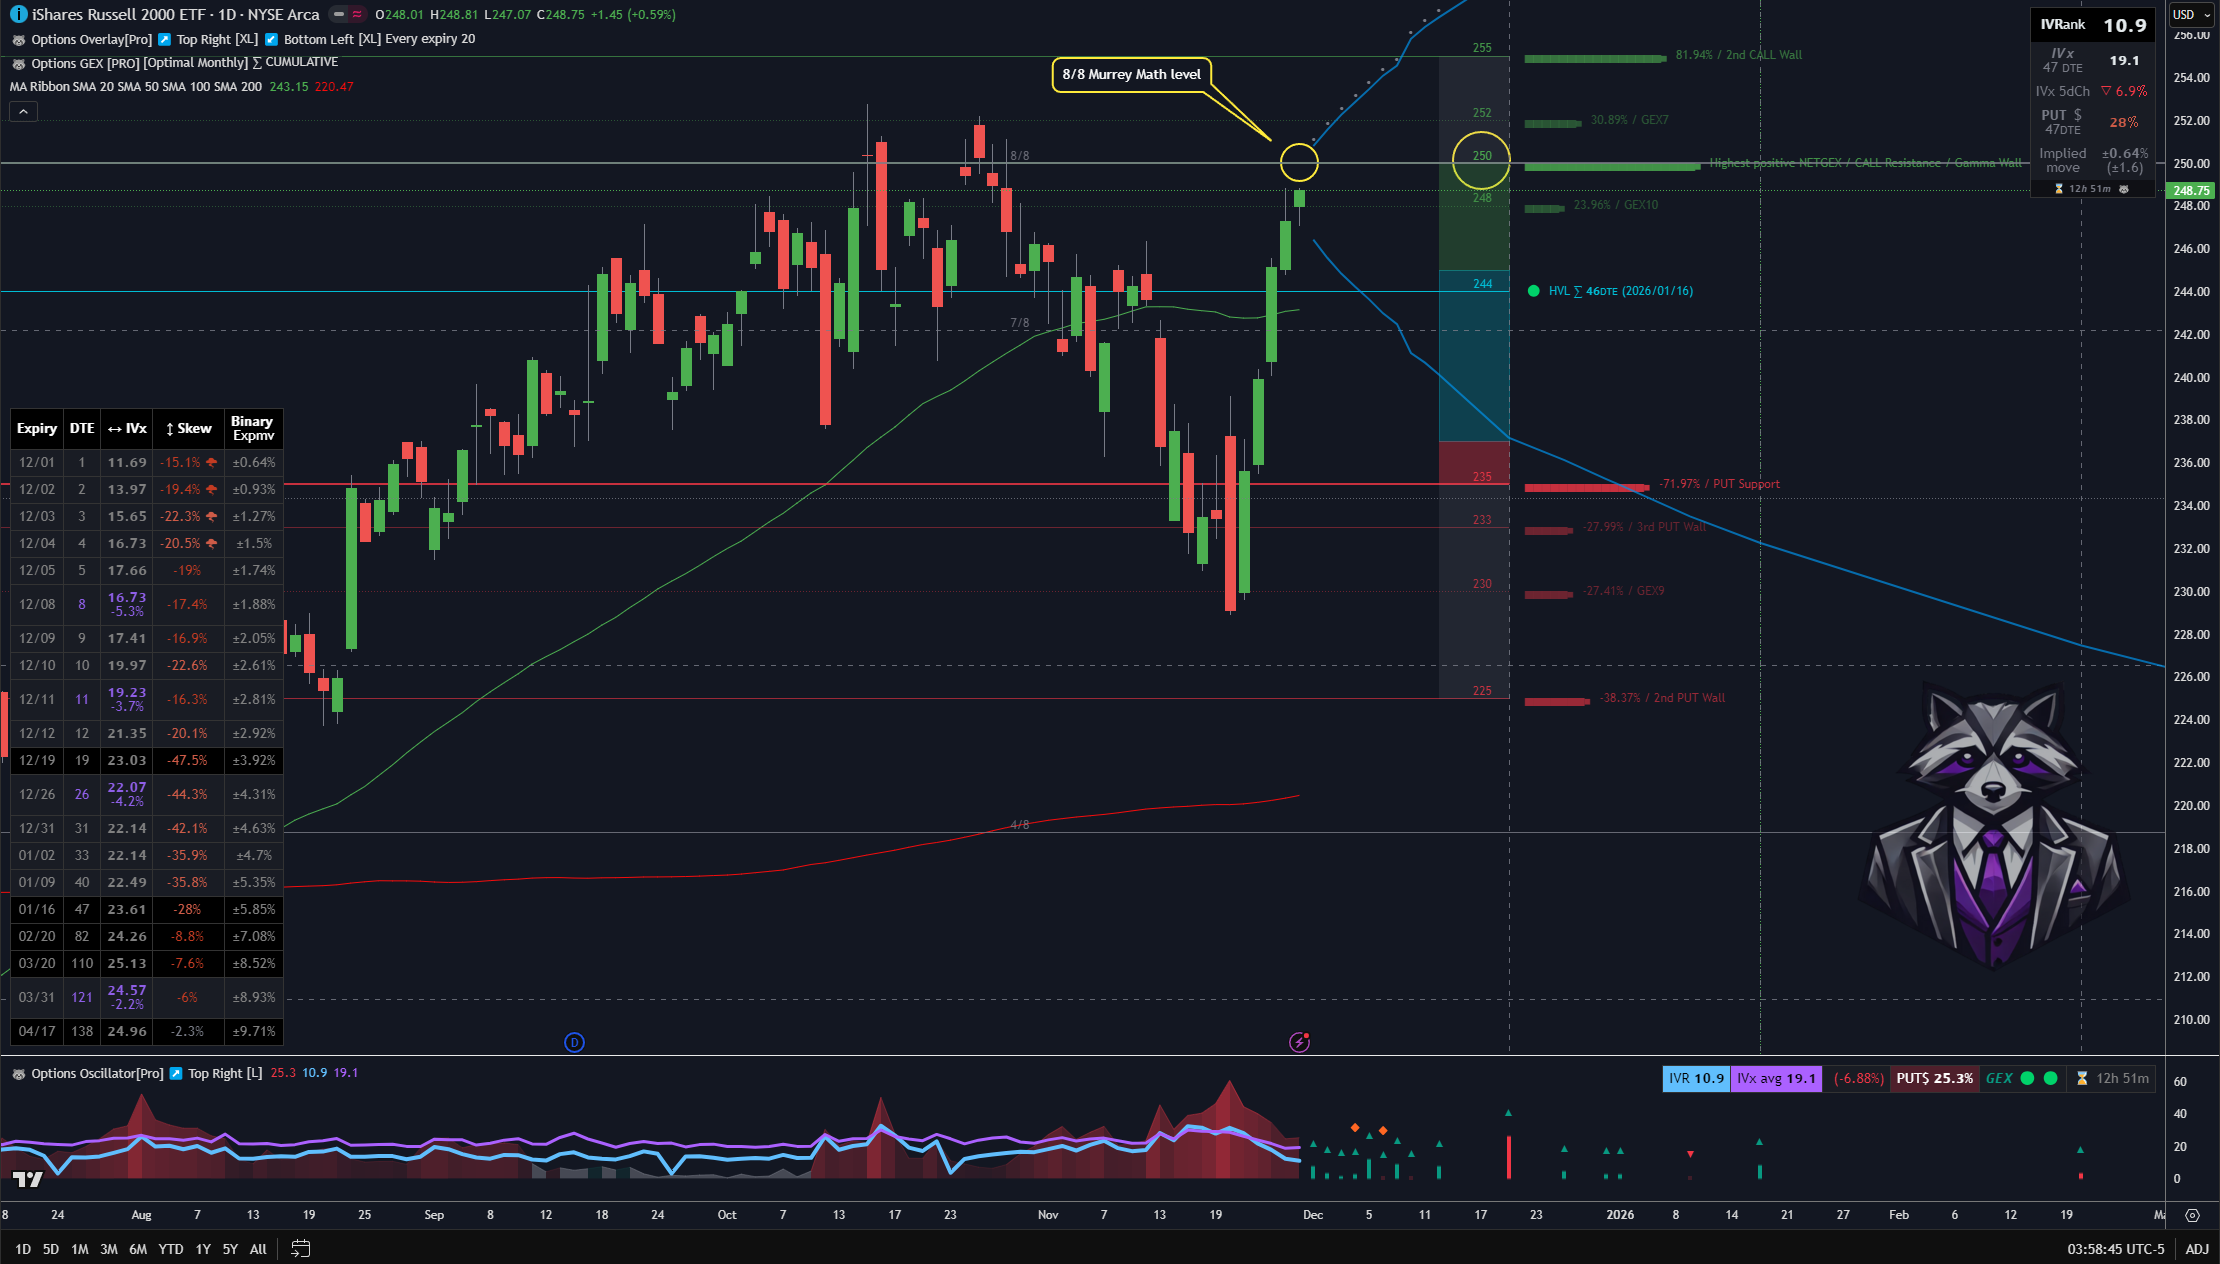
Task: Click the TradingView logo in the oscillator pane
Action: [x=27, y=1180]
